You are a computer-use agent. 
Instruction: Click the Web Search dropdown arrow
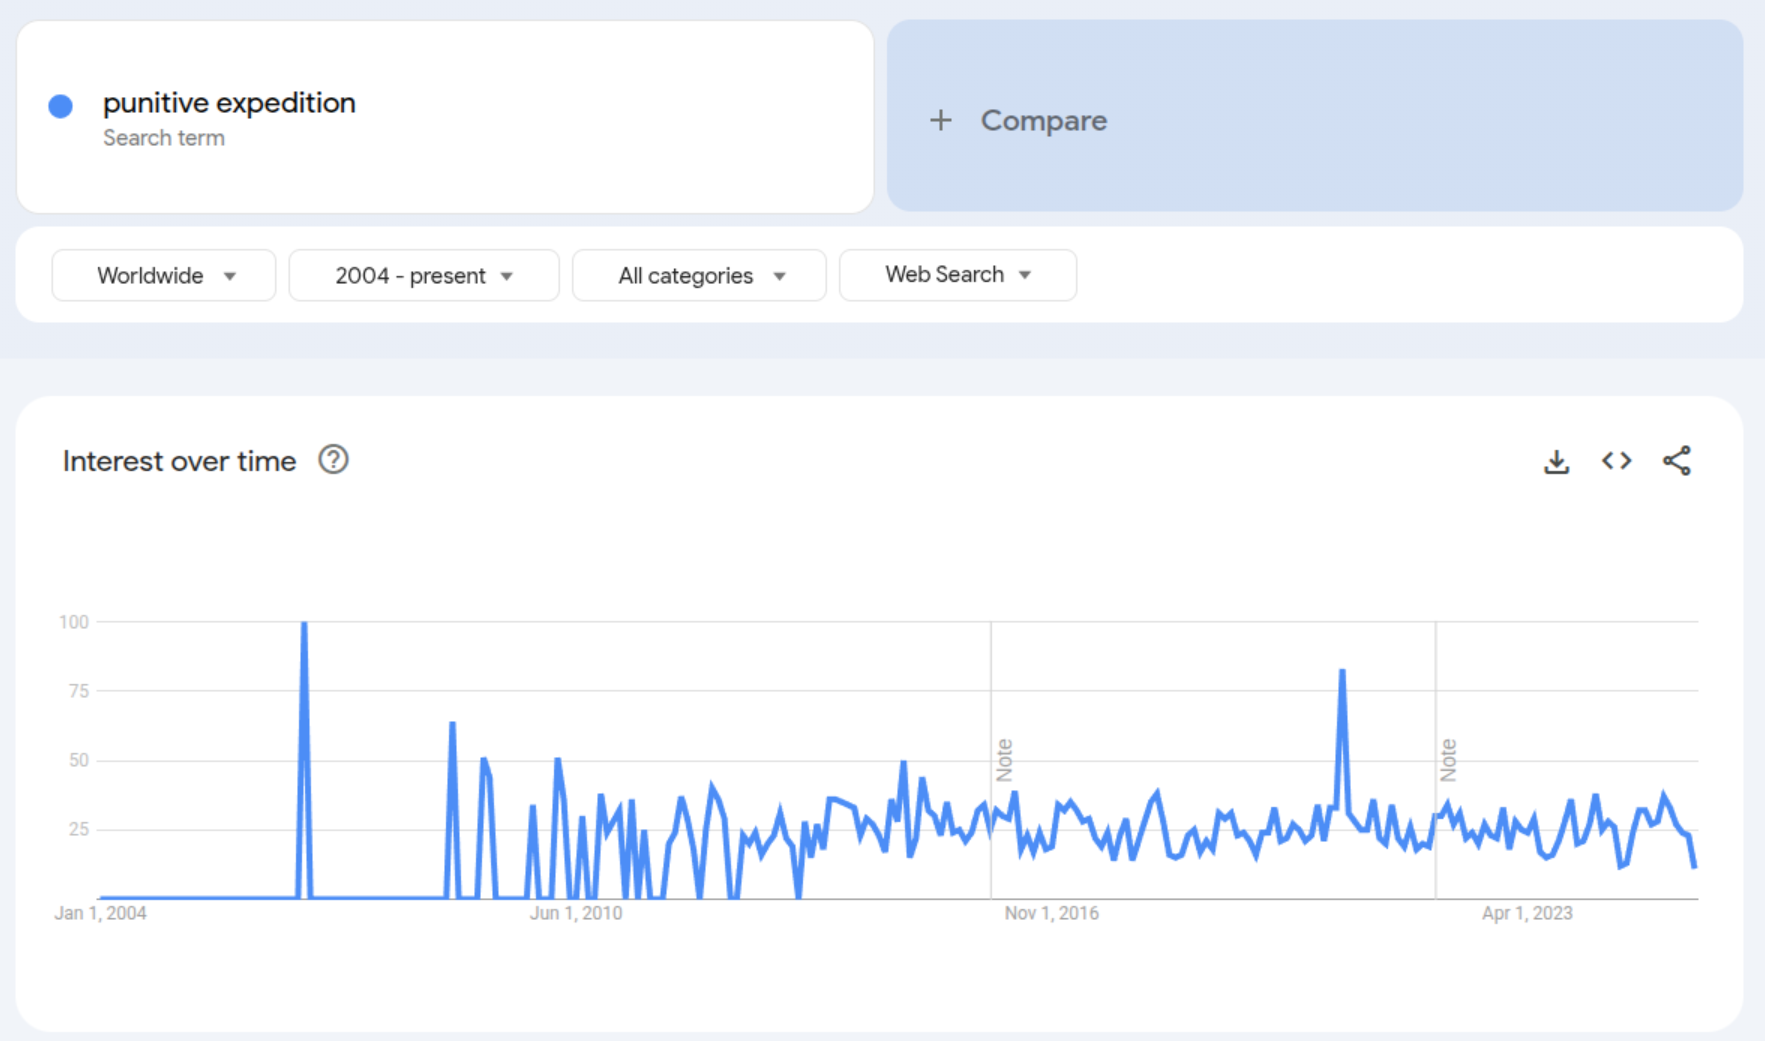tap(1025, 275)
